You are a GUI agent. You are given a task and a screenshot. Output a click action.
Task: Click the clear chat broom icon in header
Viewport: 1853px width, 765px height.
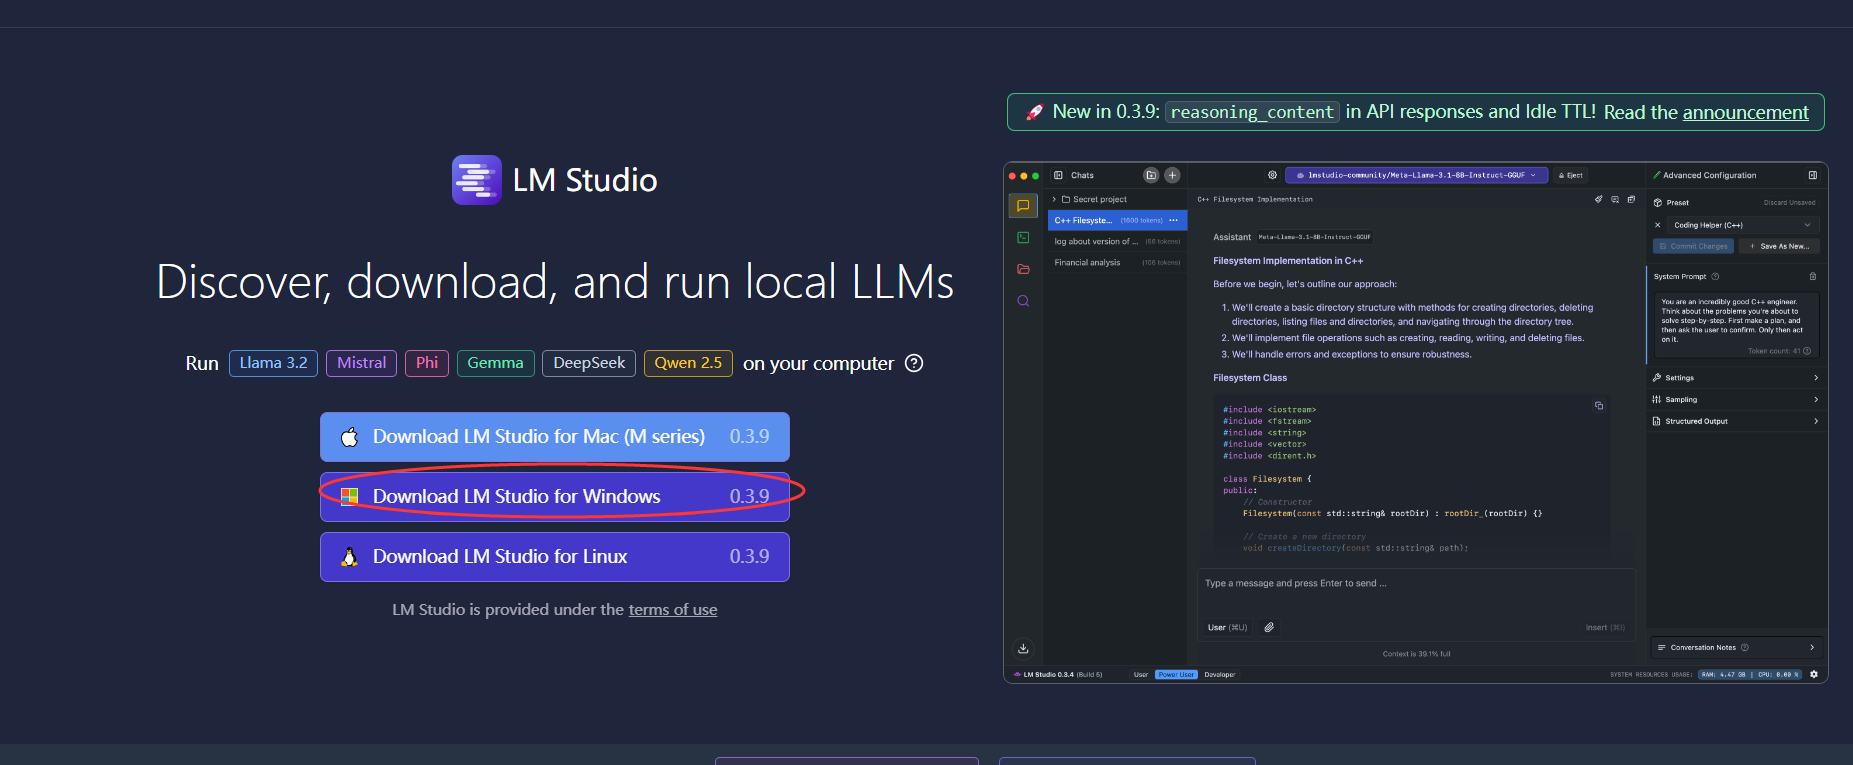[x=1599, y=199]
